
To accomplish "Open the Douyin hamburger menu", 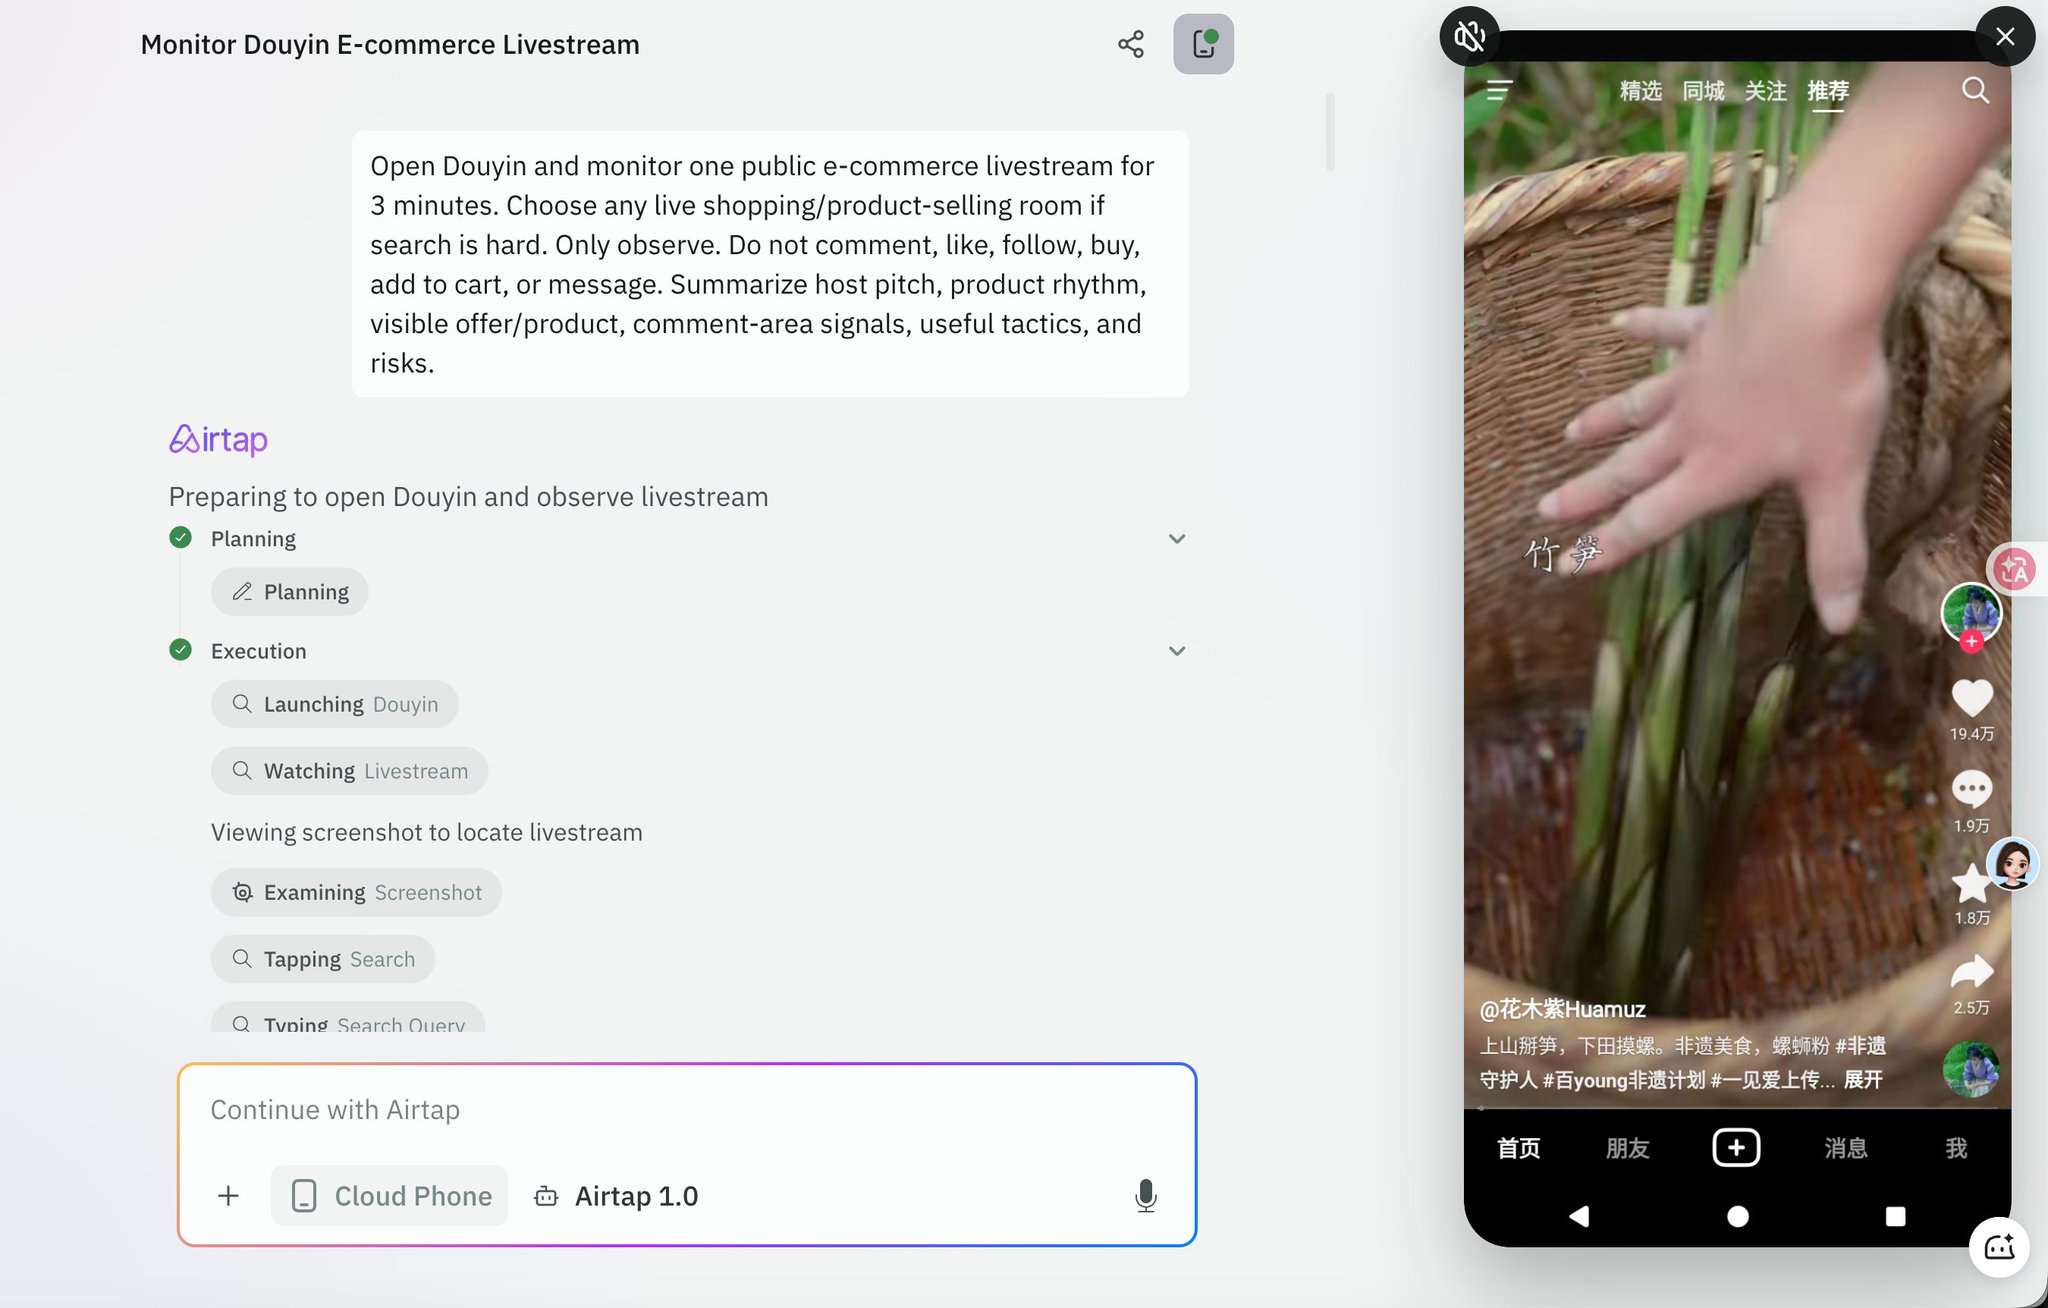I will click(x=1499, y=91).
